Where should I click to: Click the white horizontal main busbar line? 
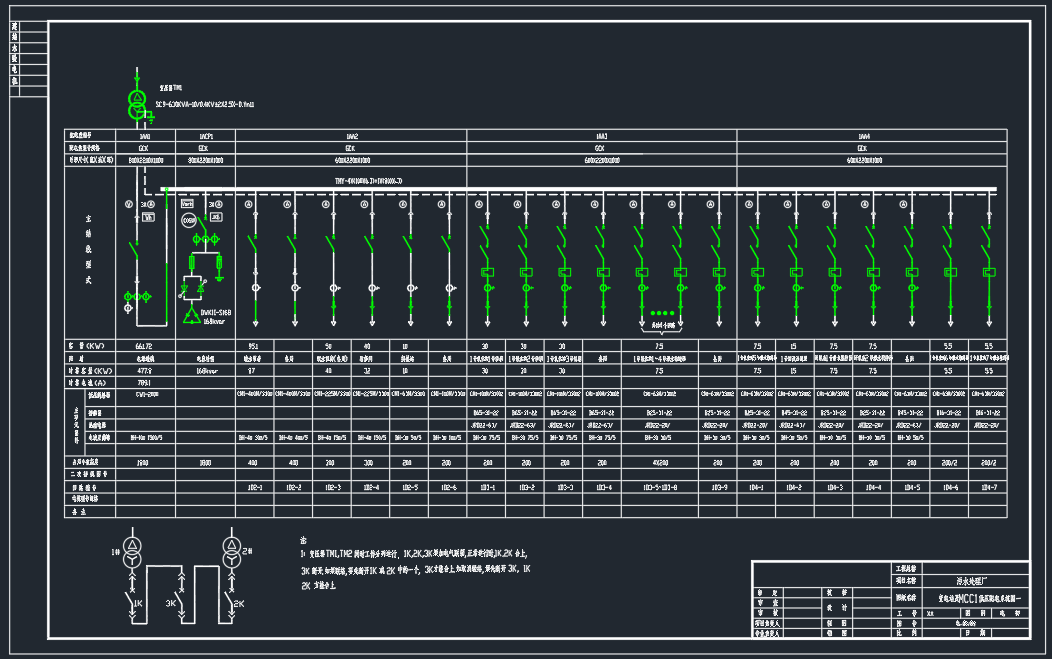[x=580, y=189]
